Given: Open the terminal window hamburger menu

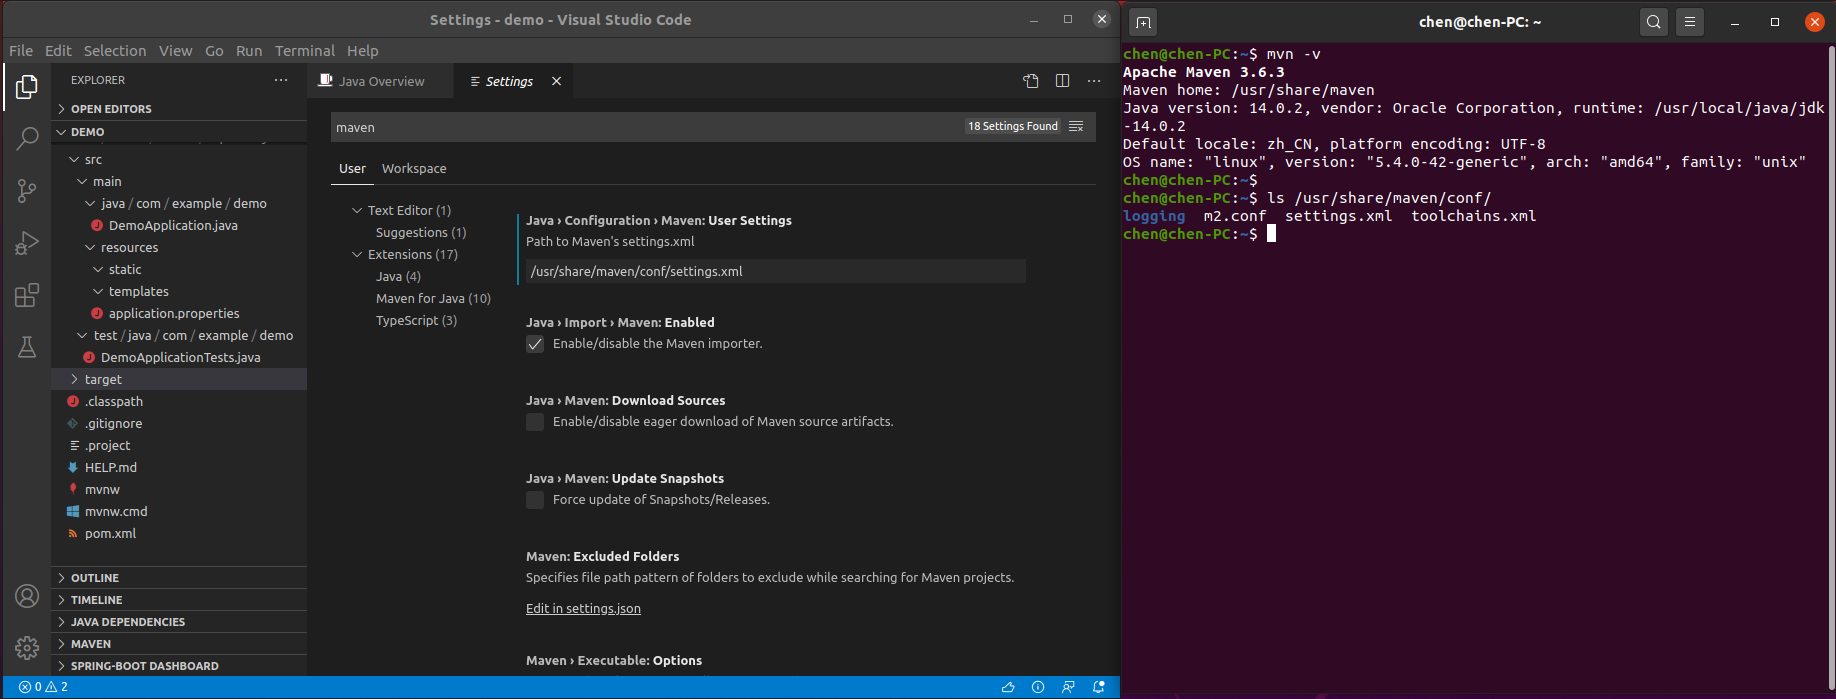Looking at the screenshot, I should point(1690,22).
